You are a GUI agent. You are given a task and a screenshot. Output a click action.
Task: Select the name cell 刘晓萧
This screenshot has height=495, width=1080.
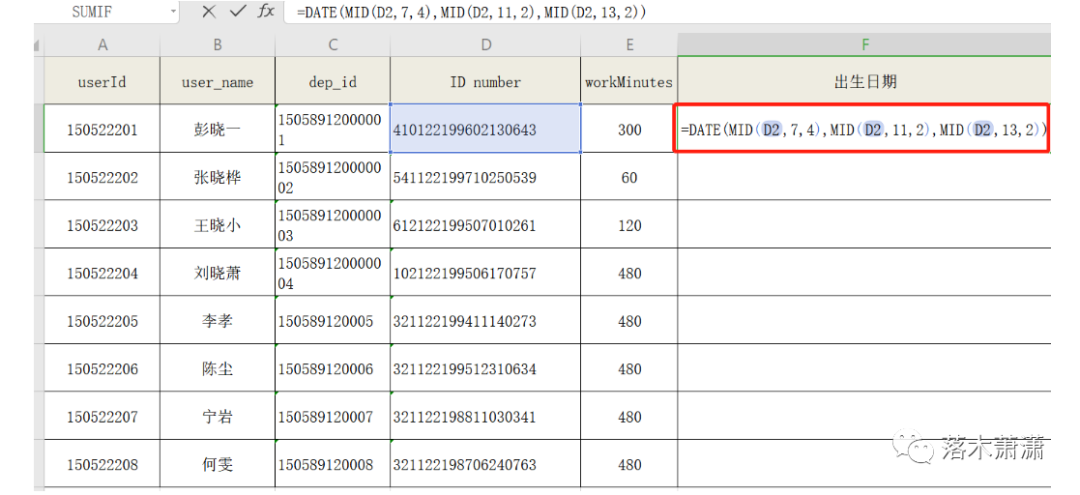218,273
